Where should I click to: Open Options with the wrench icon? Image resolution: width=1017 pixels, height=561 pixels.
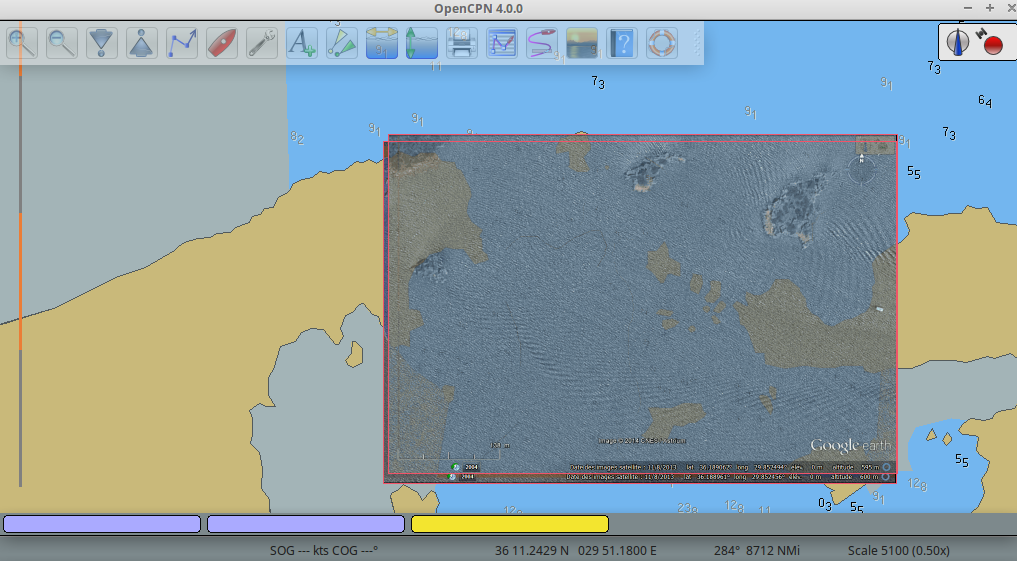coord(262,43)
